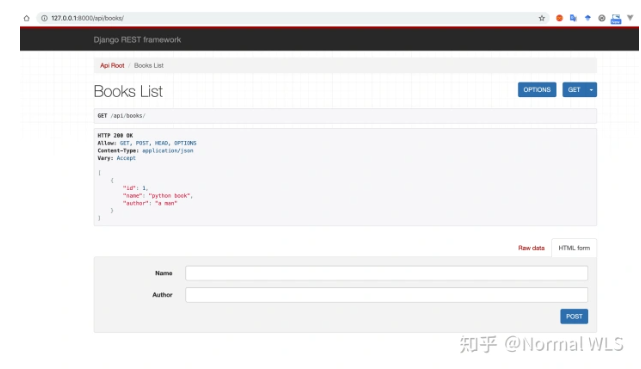Bookmark this page with the star icon

[x=542, y=18]
